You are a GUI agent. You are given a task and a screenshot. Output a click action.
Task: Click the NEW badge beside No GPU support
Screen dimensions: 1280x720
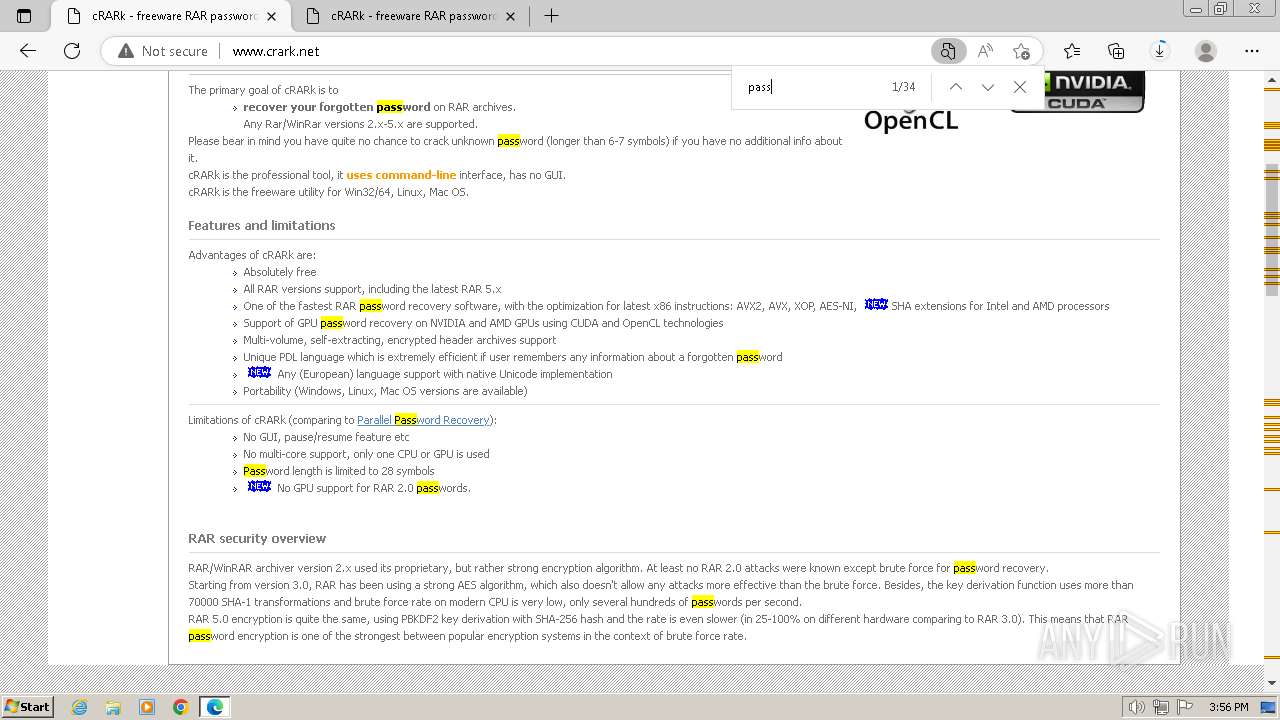(259, 486)
